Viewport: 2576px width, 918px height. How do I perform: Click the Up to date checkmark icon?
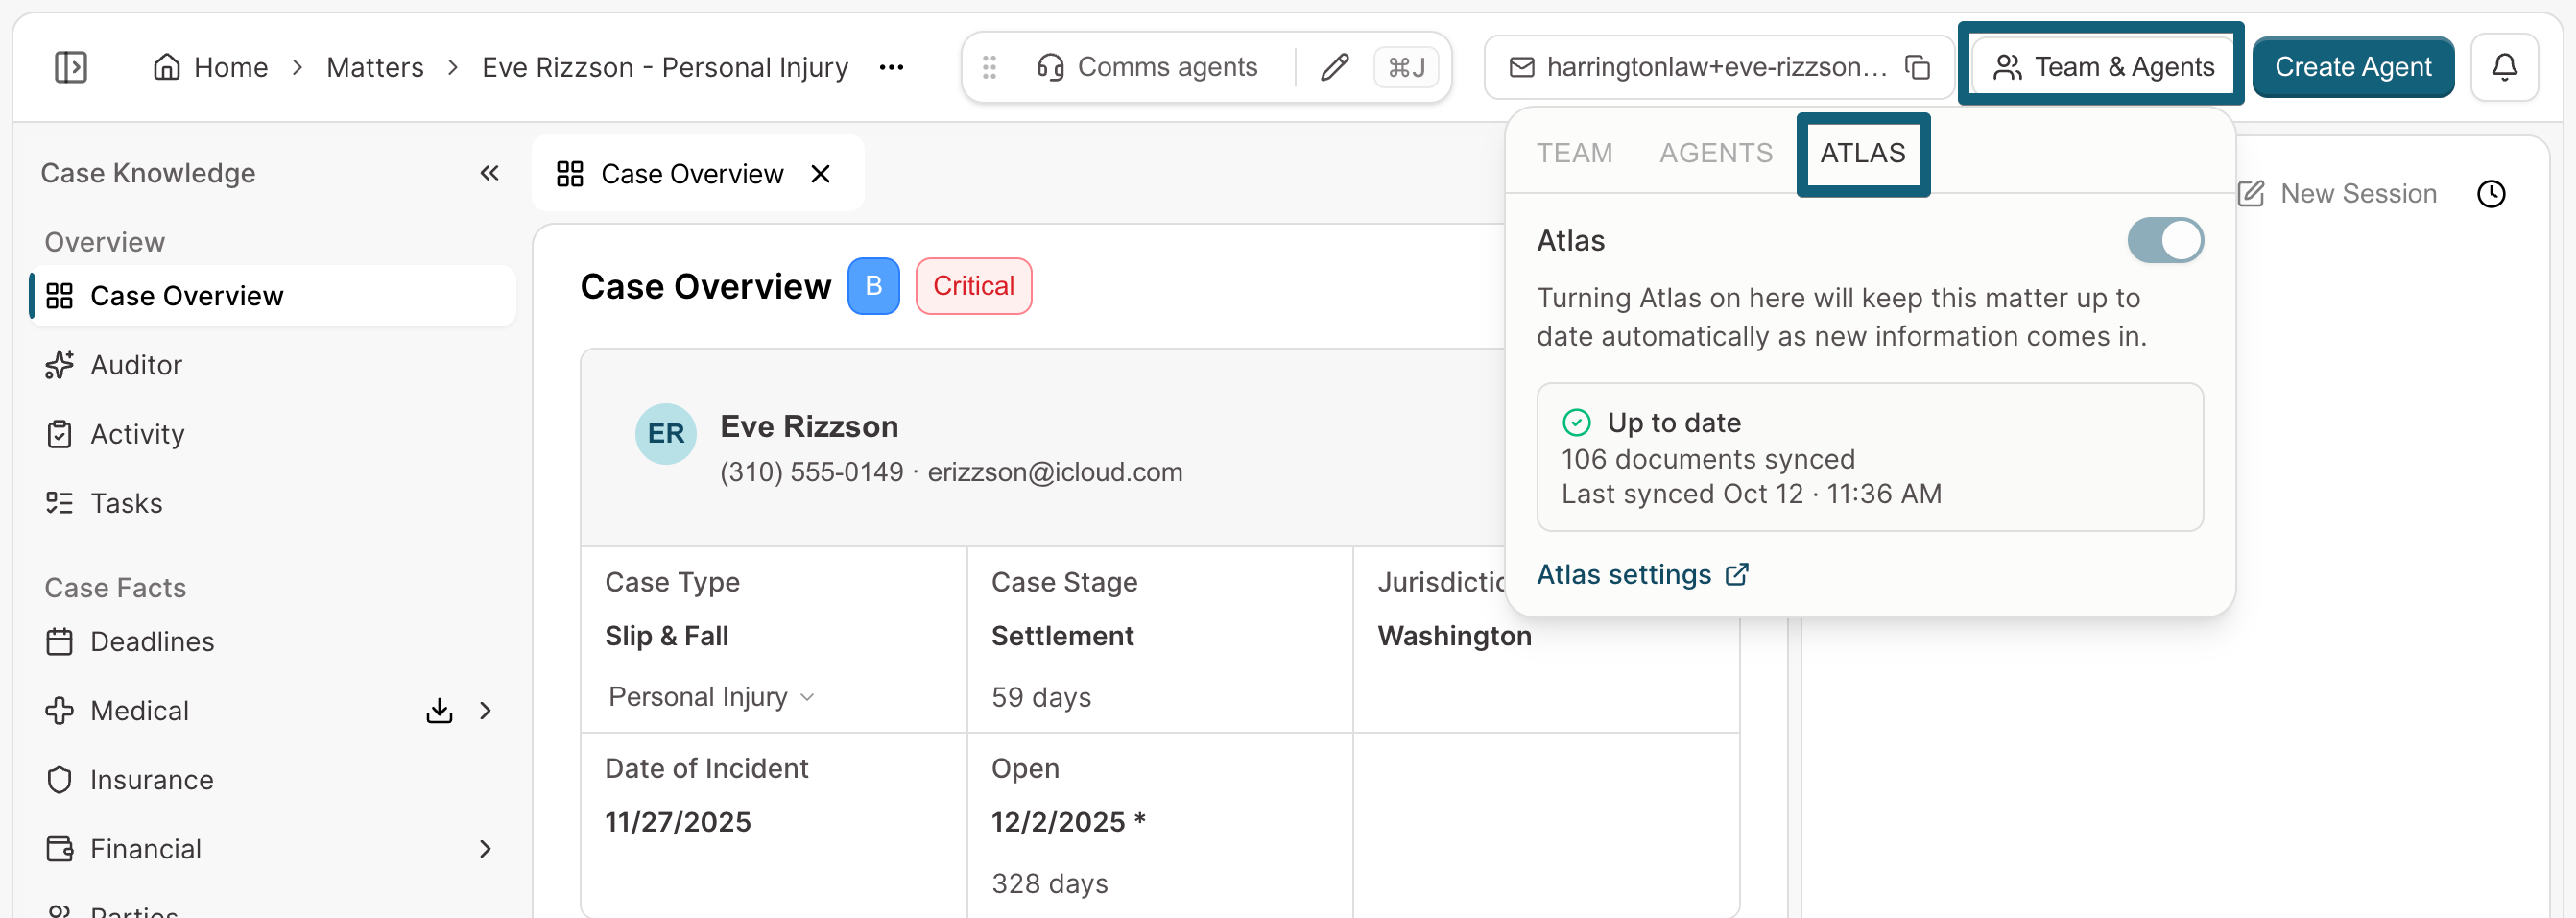click(x=1576, y=422)
